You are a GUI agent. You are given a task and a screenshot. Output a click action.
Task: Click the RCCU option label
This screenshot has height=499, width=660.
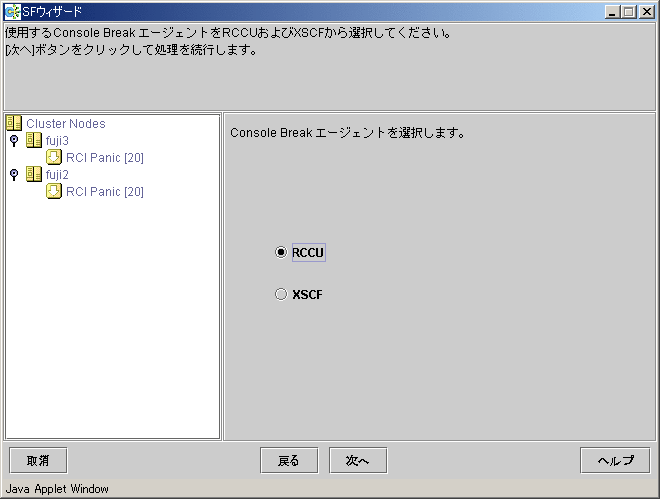[308, 252]
